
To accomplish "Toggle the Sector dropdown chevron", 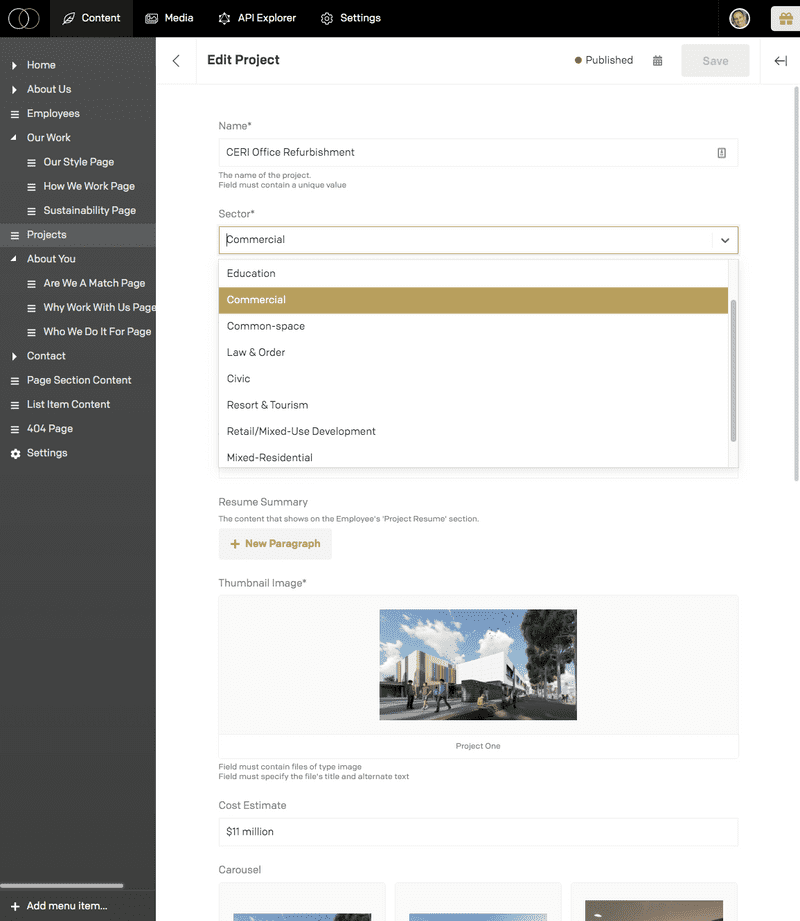I will pos(725,240).
